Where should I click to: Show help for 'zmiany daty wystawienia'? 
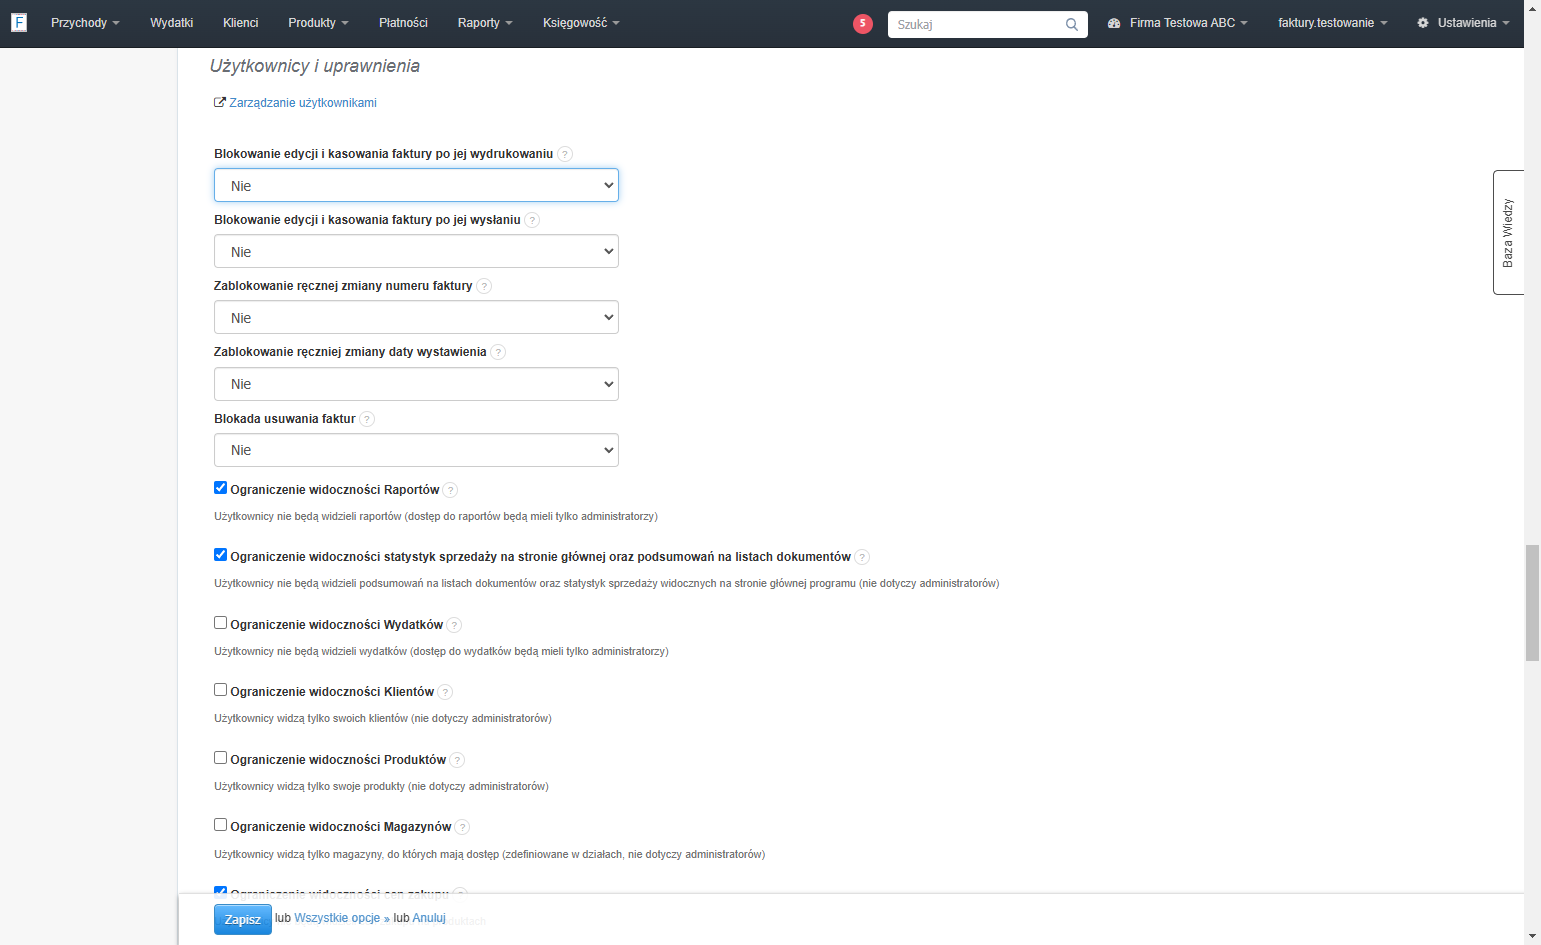(498, 352)
